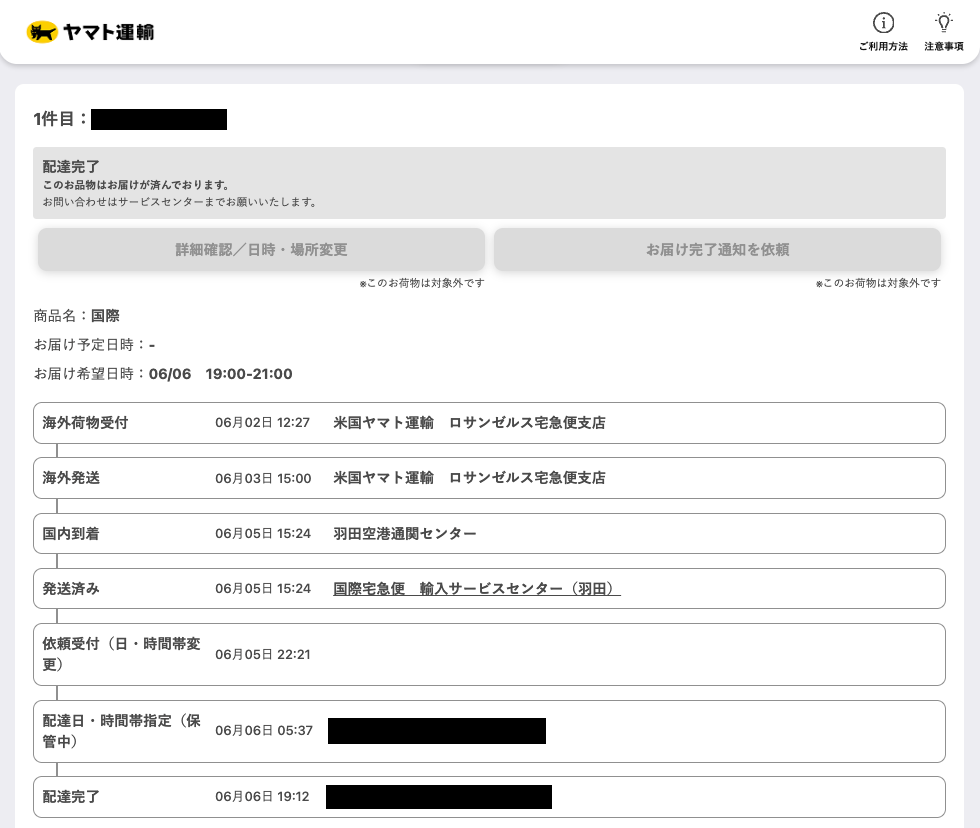Image resolution: width=980 pixels, height=828 pixels.
Task: Click timestamp 06月06日 05:37
Action: 264,731
